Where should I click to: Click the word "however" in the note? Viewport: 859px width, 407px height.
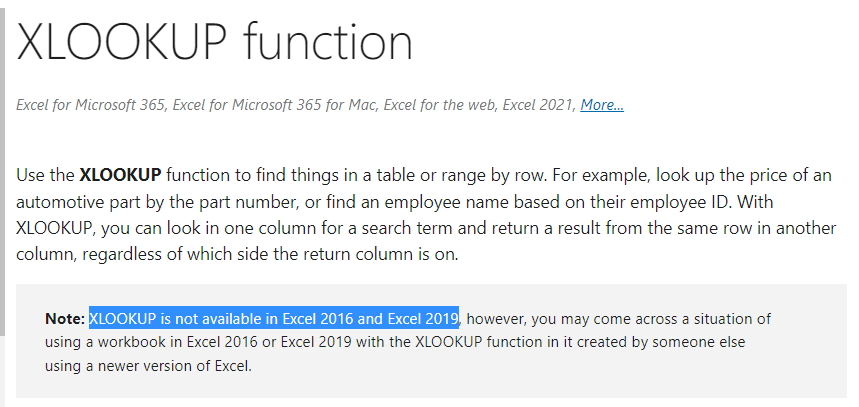click(496, 319)
